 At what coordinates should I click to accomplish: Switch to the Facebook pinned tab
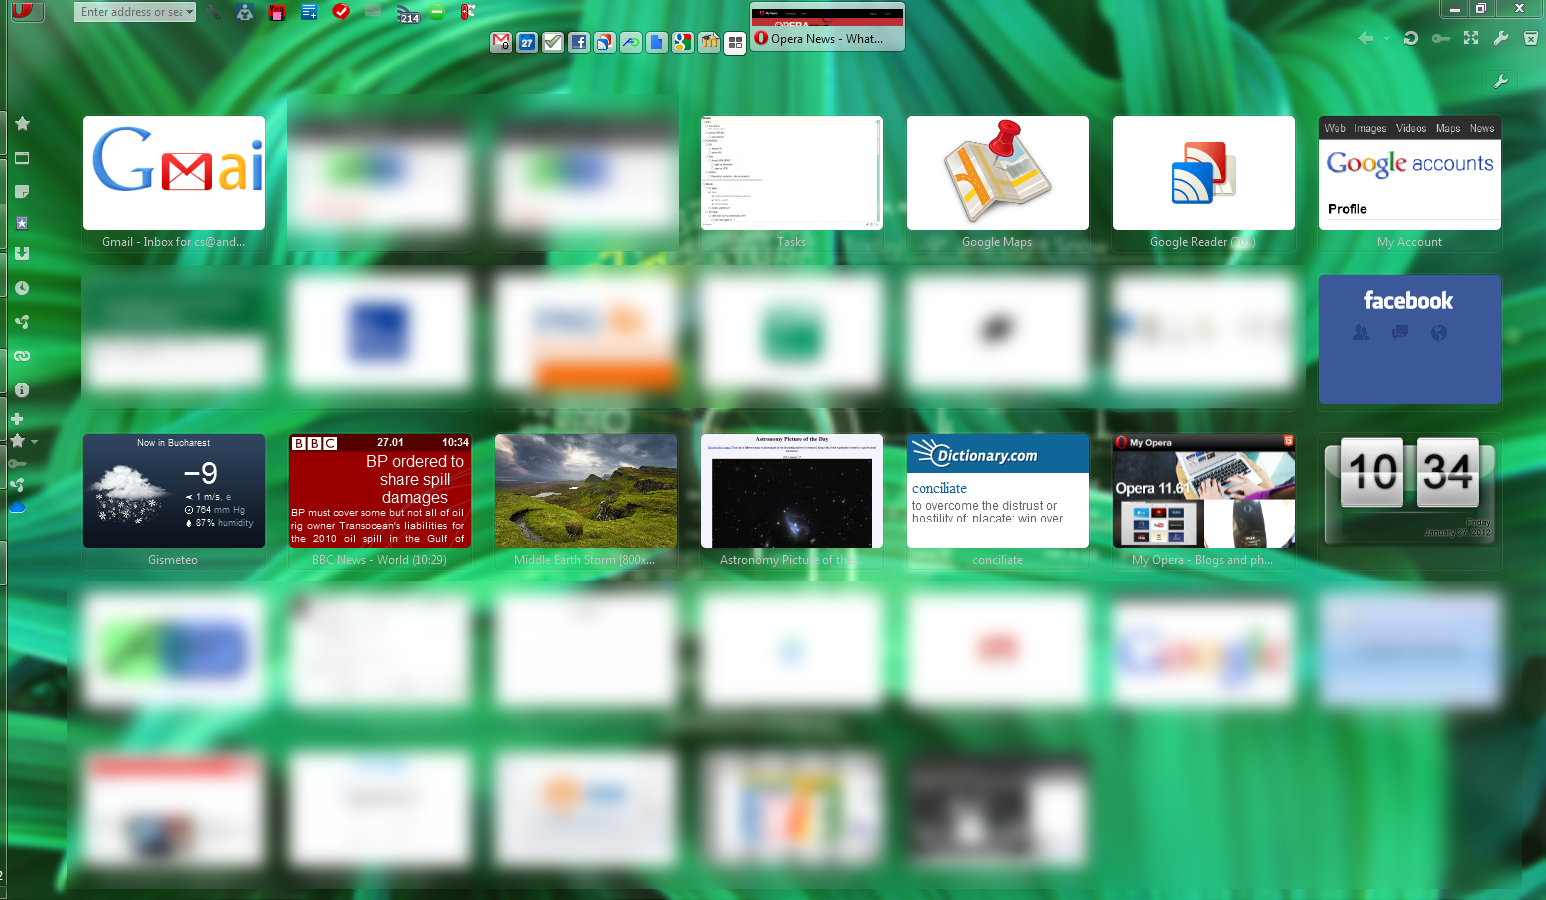point(579,42)
